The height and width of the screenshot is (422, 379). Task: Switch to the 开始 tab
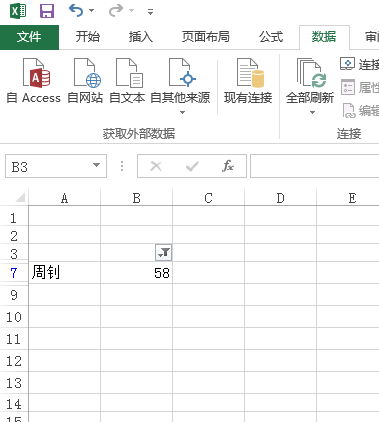click(x=88, y=37)
